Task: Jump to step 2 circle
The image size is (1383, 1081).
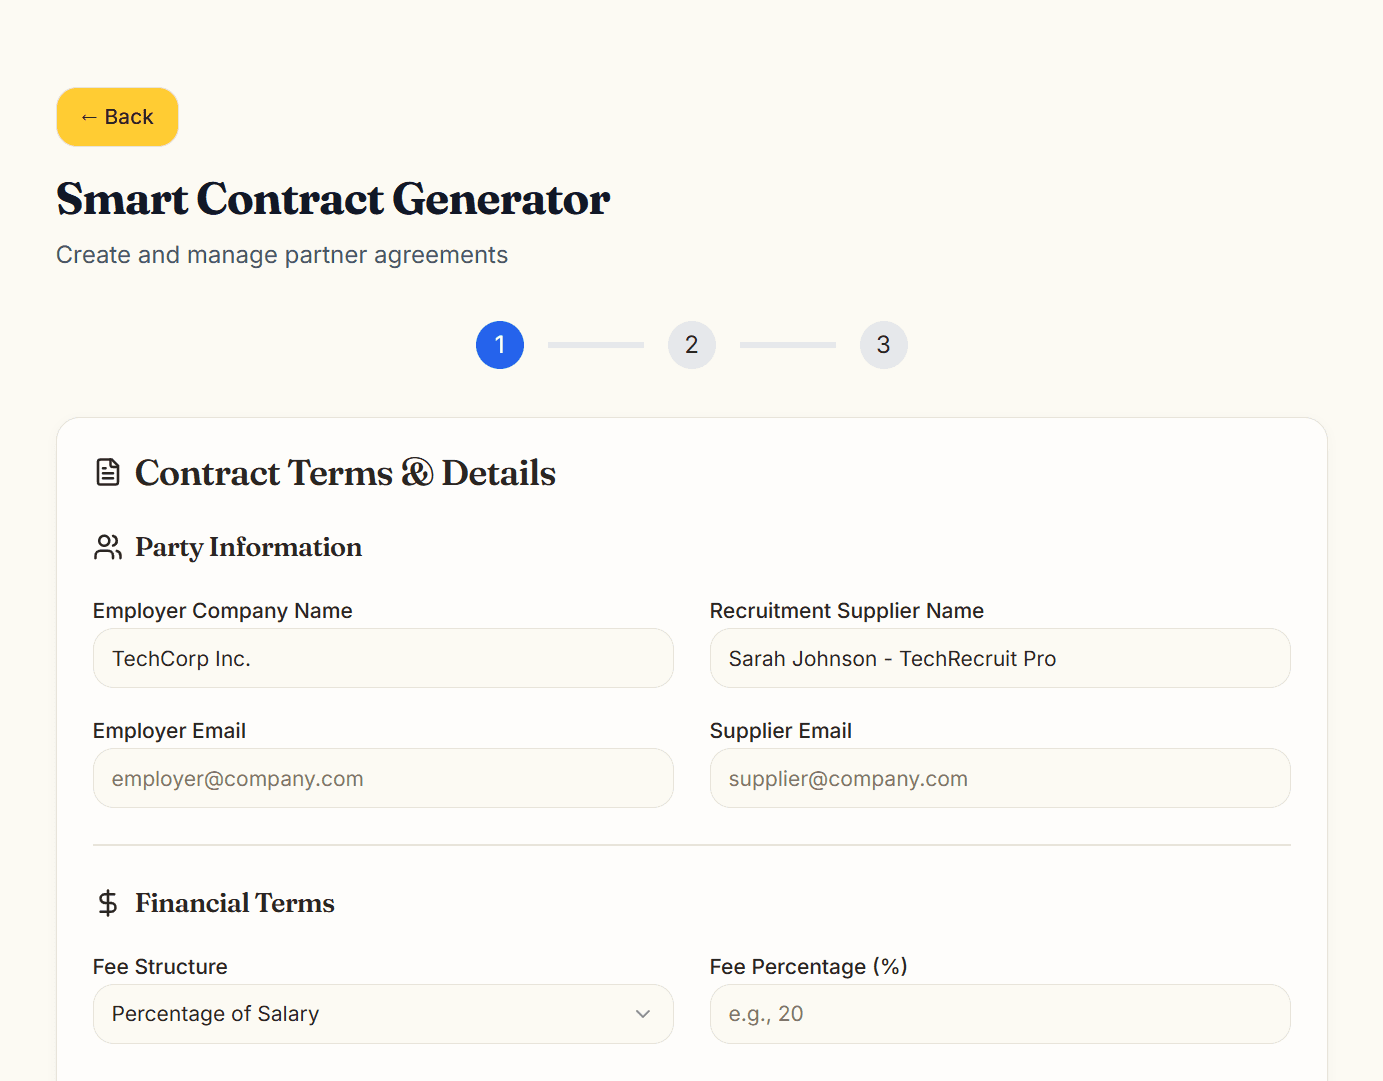Action: [692, 345]
